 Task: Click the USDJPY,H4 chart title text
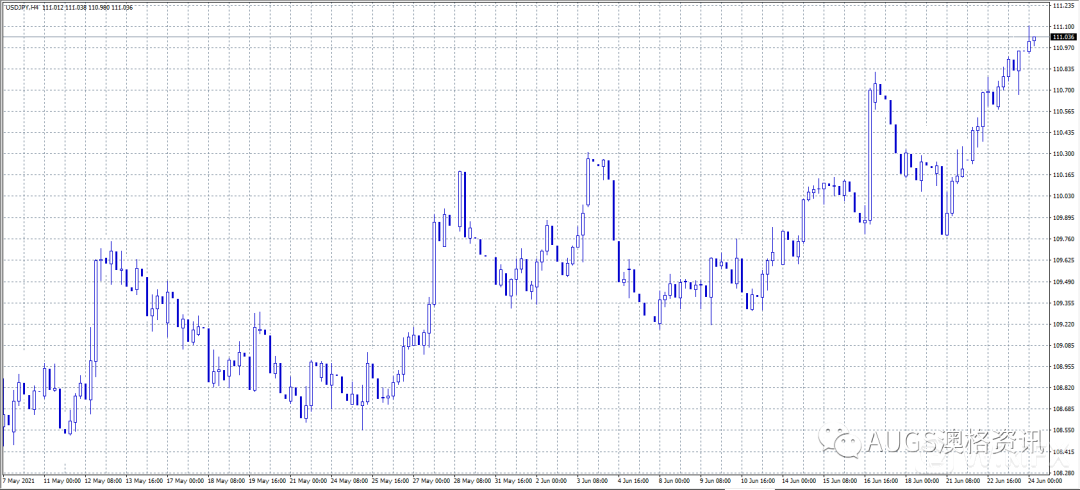pos(21,7)
